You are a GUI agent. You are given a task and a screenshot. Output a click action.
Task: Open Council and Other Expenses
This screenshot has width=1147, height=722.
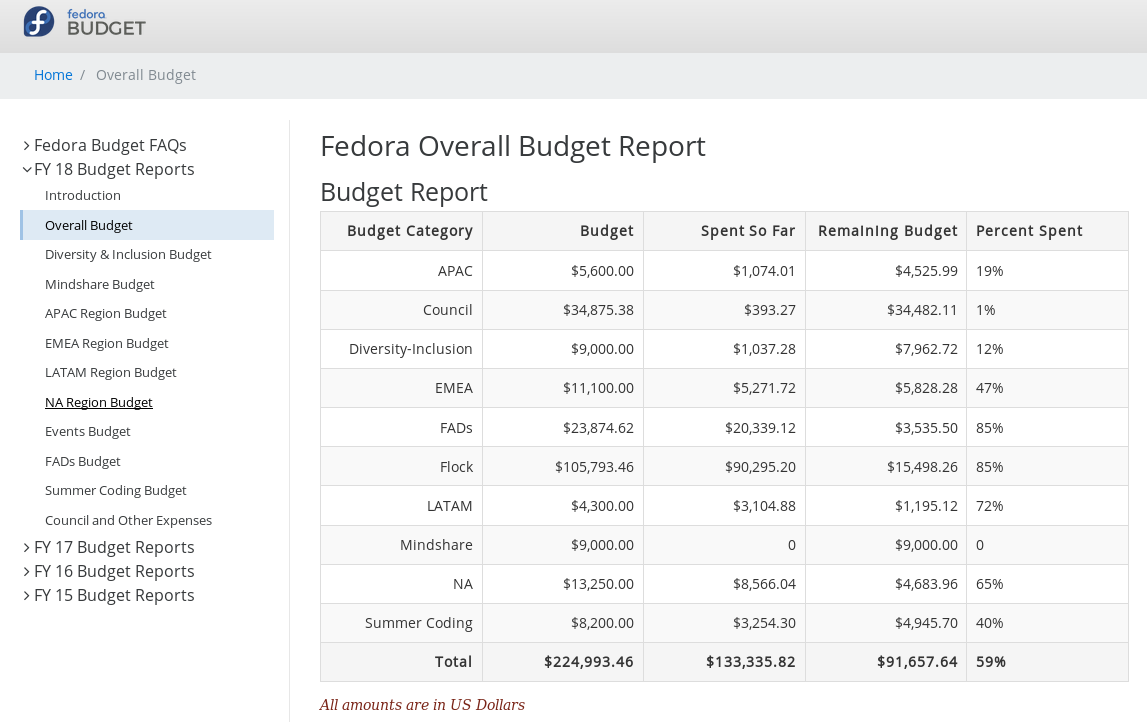click(x=128, y=520)
